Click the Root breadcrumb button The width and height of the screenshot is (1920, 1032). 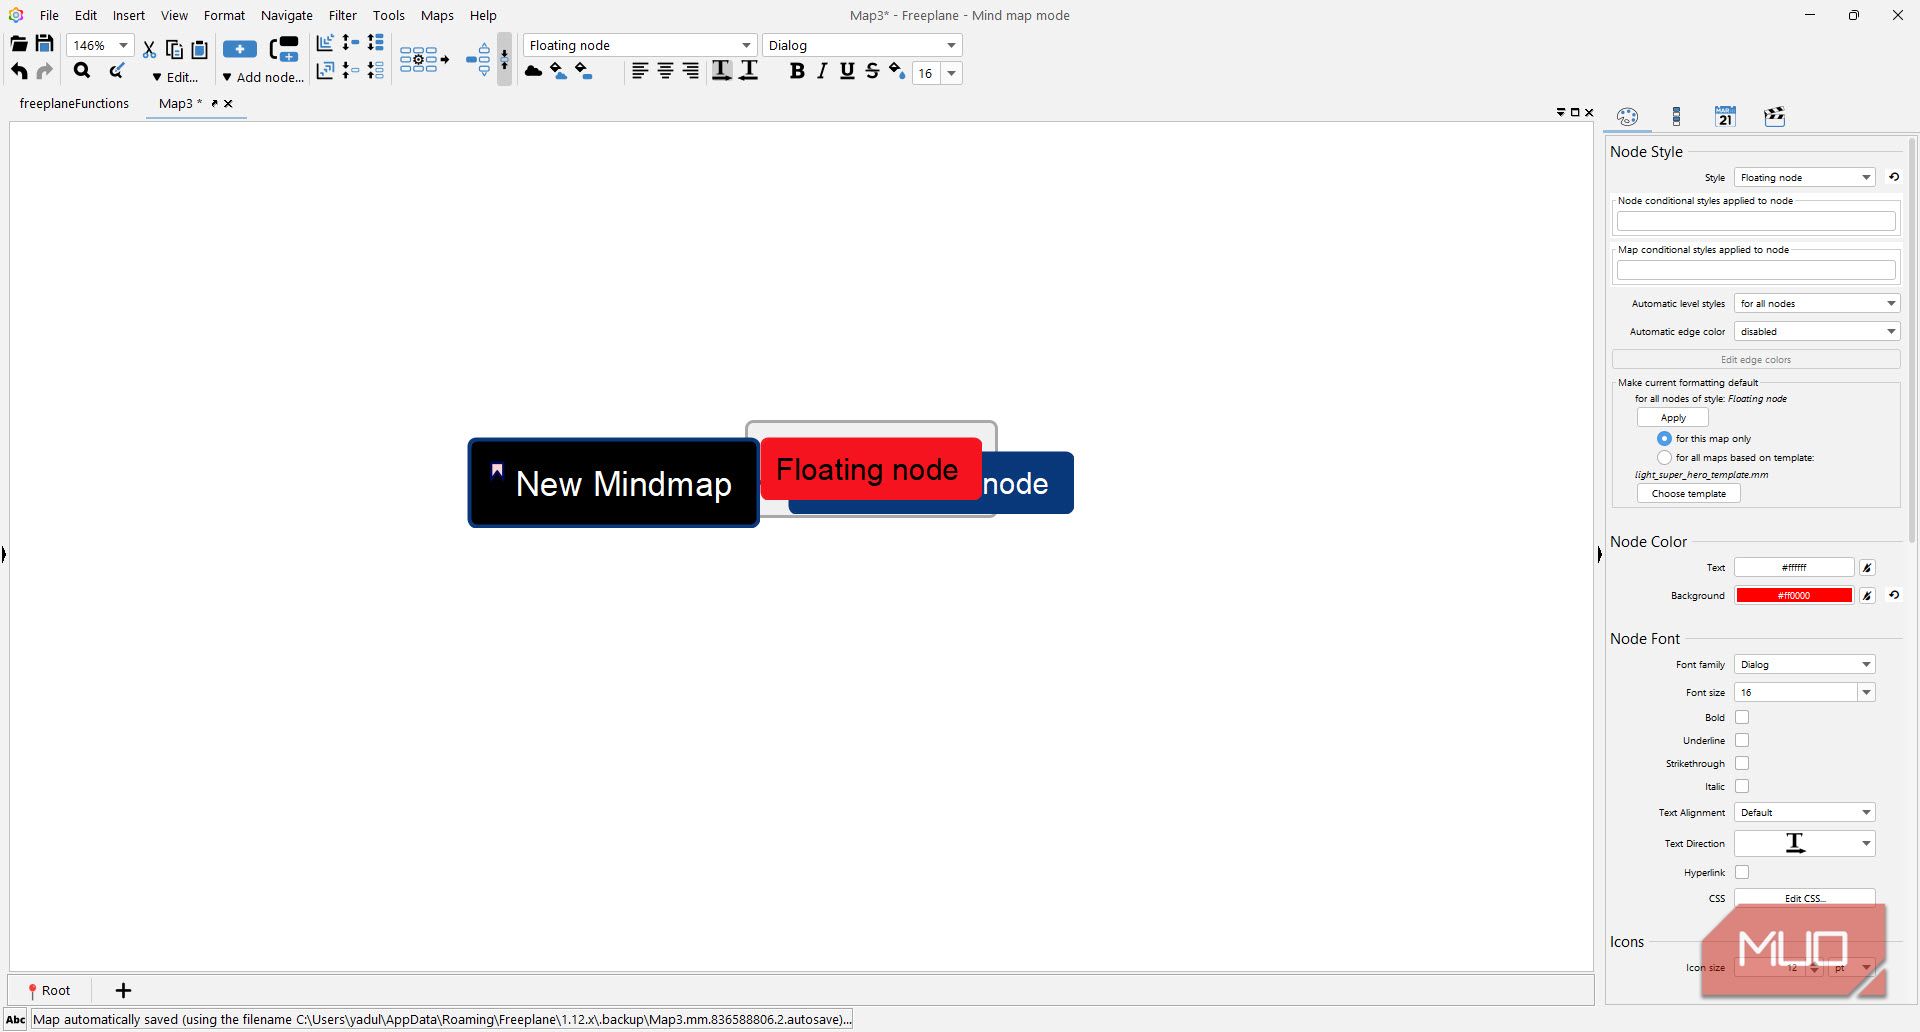[x=50, y=990]
